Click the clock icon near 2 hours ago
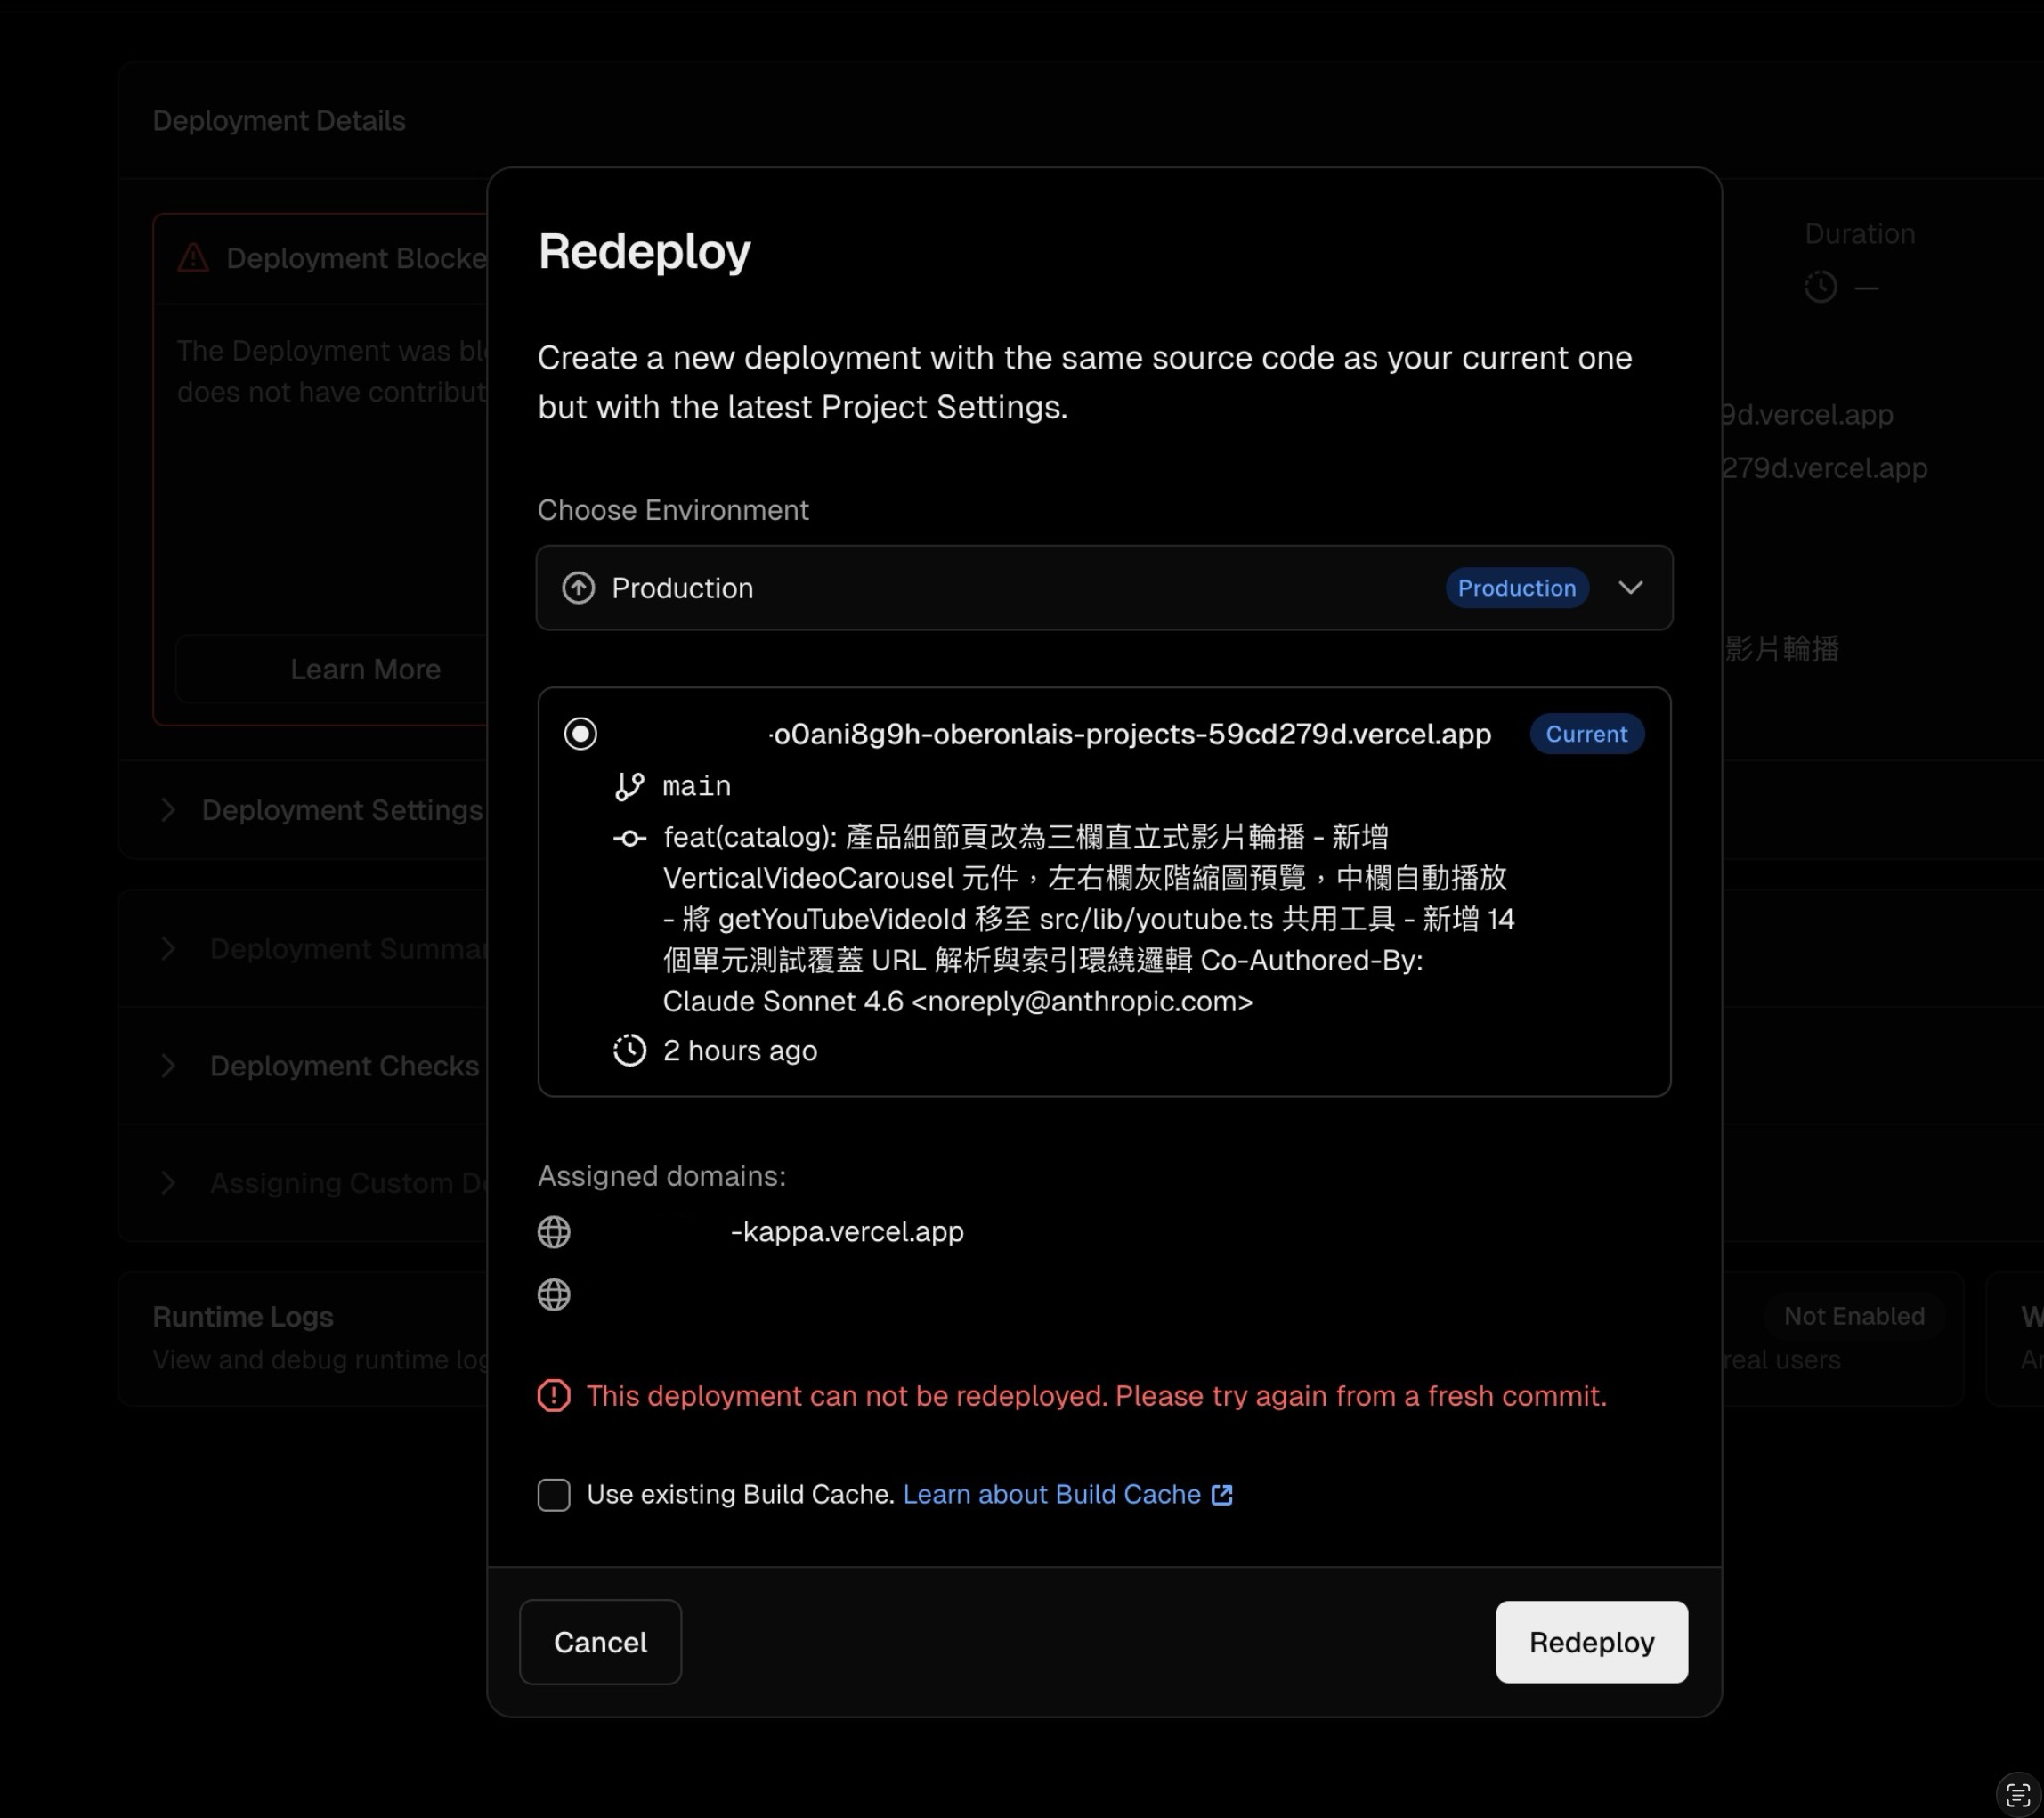The width and height of the screenshot is (2044, 1818). point(629,1051)
